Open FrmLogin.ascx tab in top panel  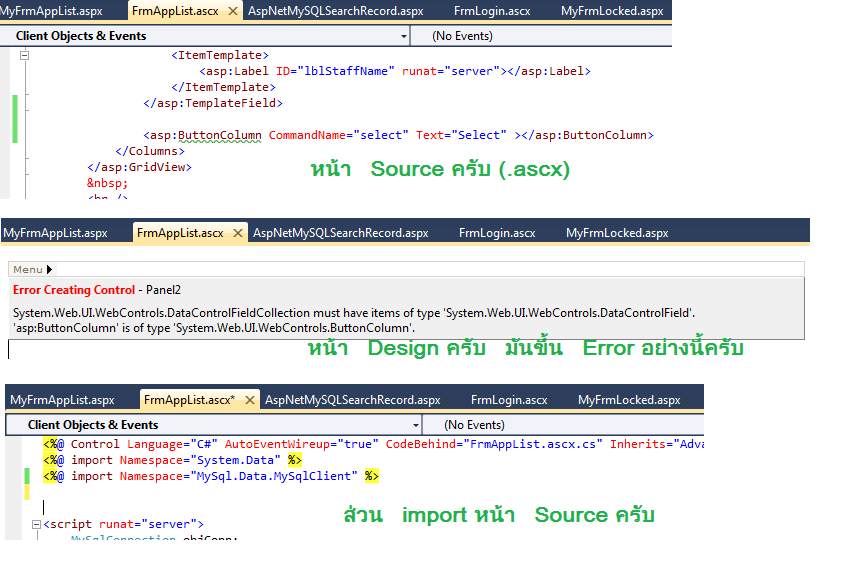[x=492, y=11]
